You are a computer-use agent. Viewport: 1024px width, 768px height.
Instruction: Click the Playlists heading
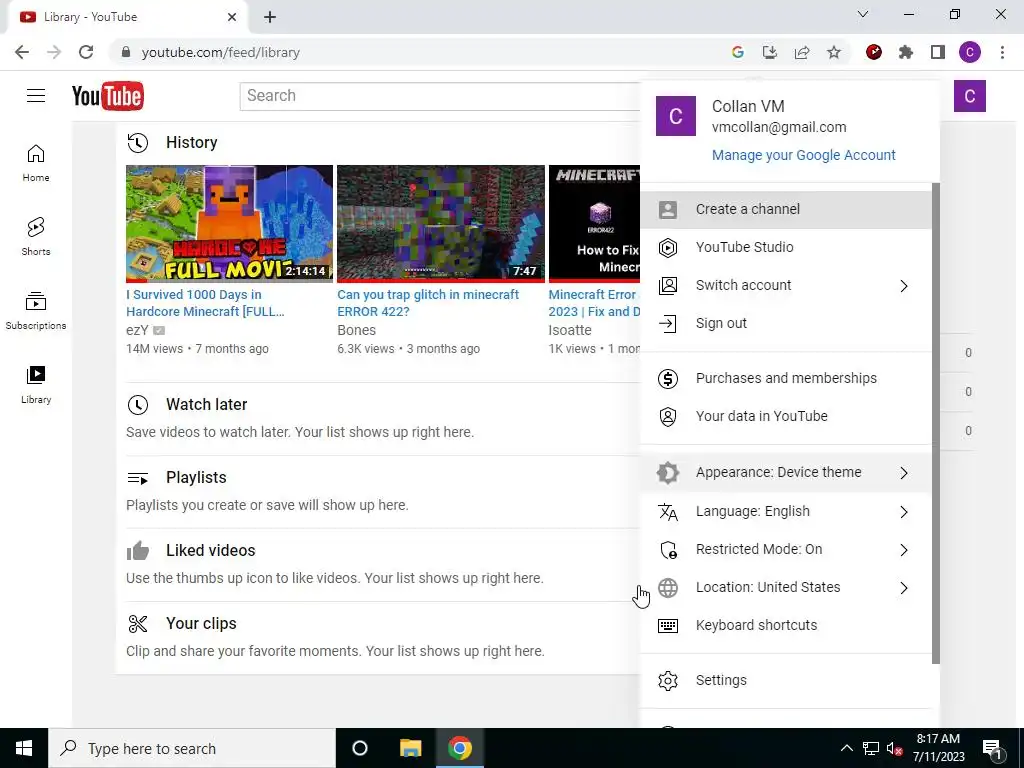click(x=196, y=477)
